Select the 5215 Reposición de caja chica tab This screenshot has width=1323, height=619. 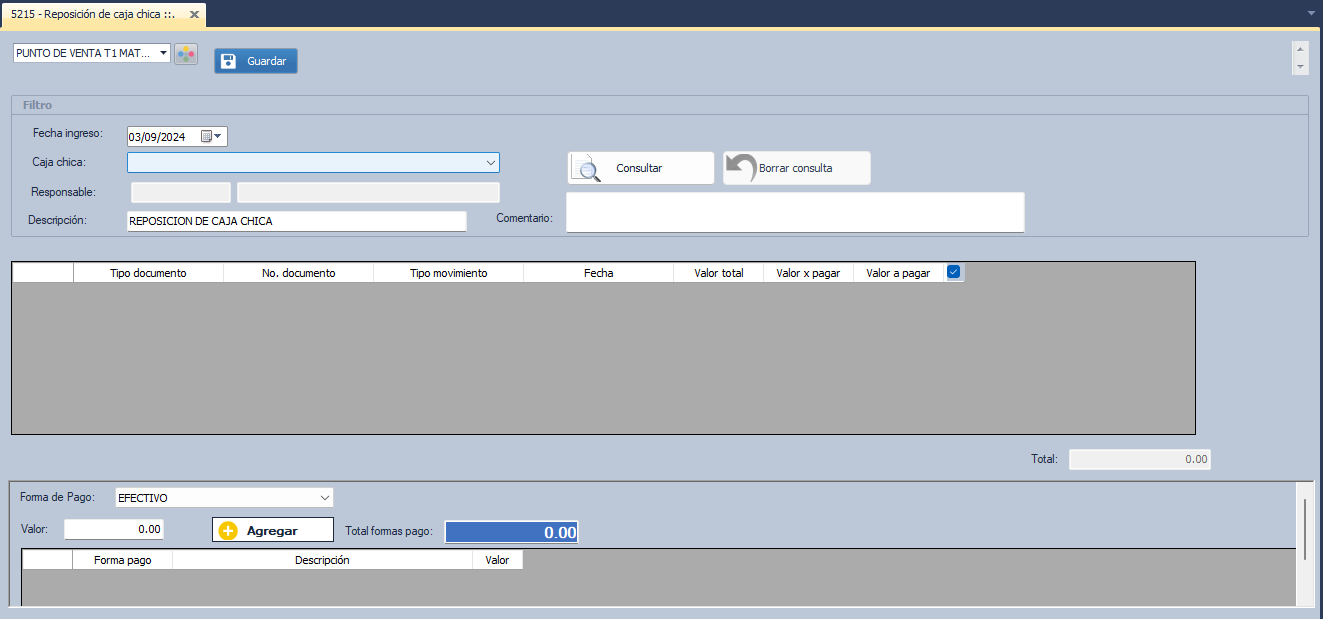click(x=93, y=15)
